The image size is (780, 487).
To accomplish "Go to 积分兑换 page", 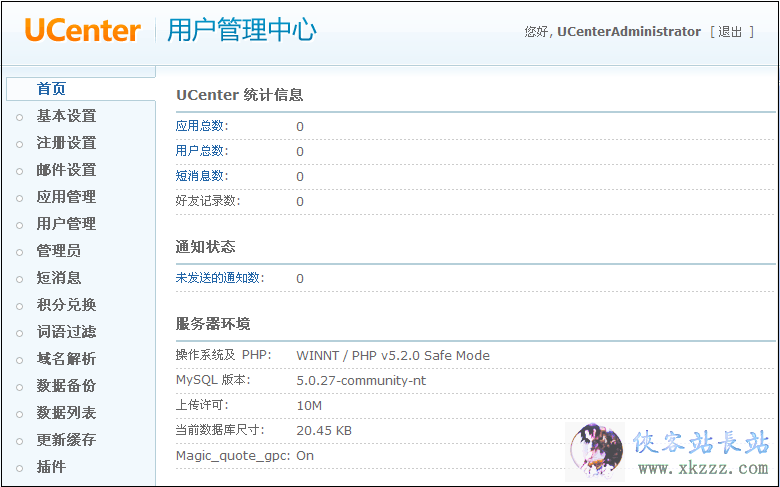I will click(x=66, y=304).
